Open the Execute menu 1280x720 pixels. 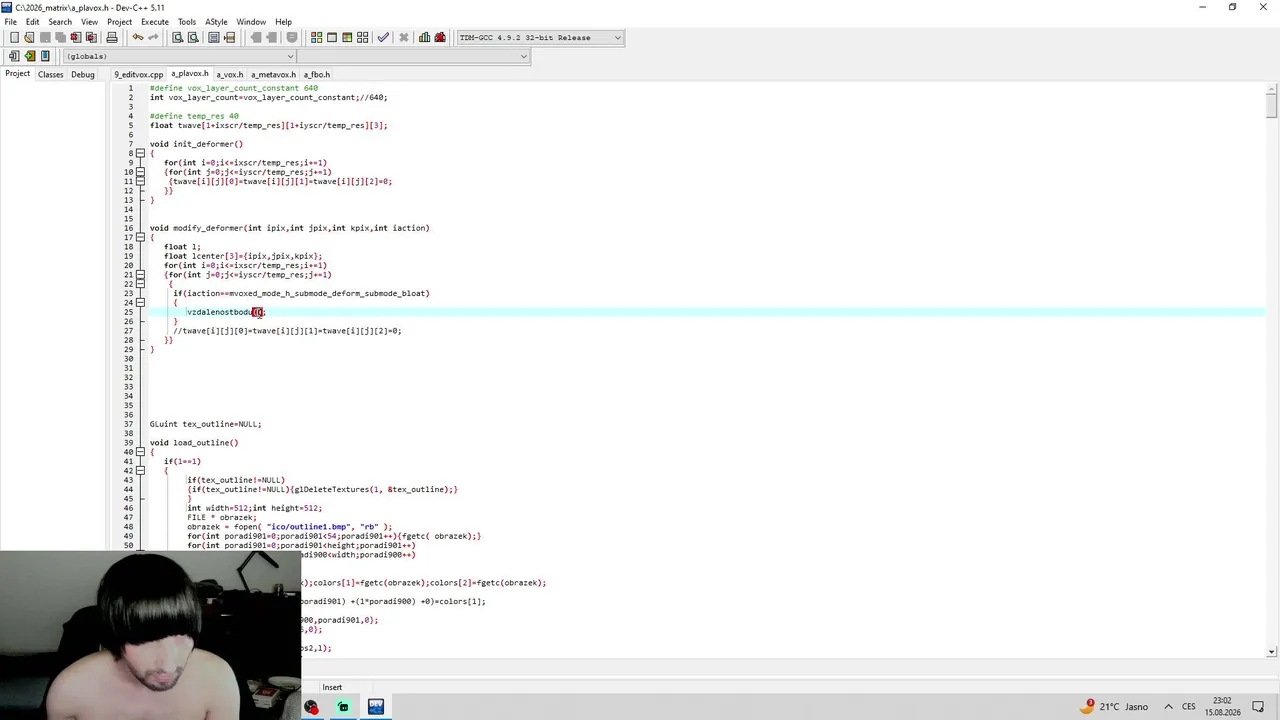click(x=155, y=22)
